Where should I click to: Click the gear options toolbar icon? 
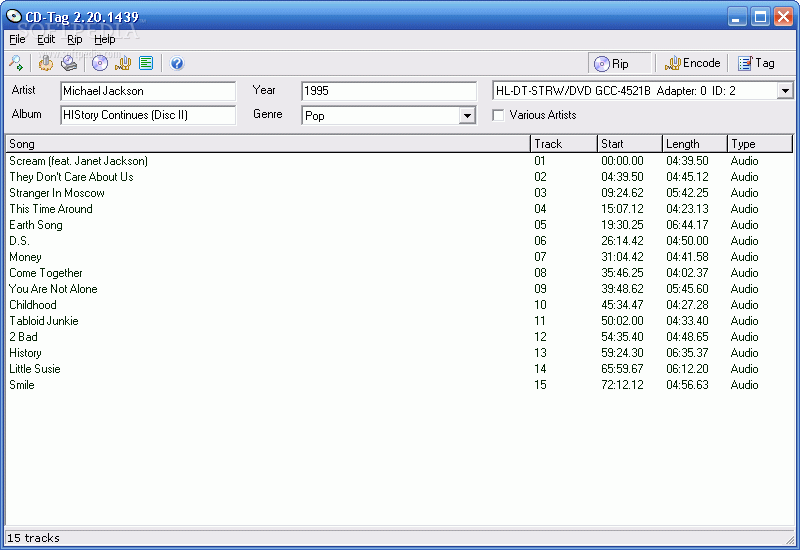point(46,63)
